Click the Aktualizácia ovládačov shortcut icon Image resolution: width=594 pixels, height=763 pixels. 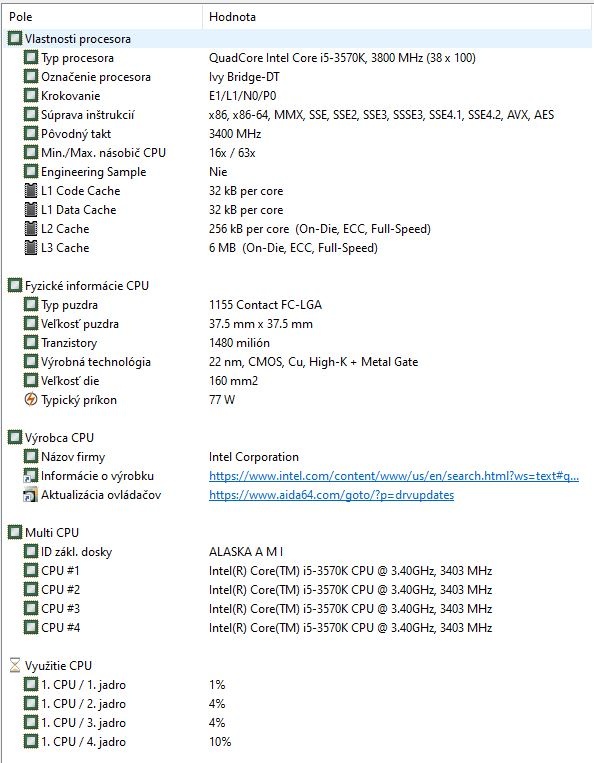[x=31, y=494]
